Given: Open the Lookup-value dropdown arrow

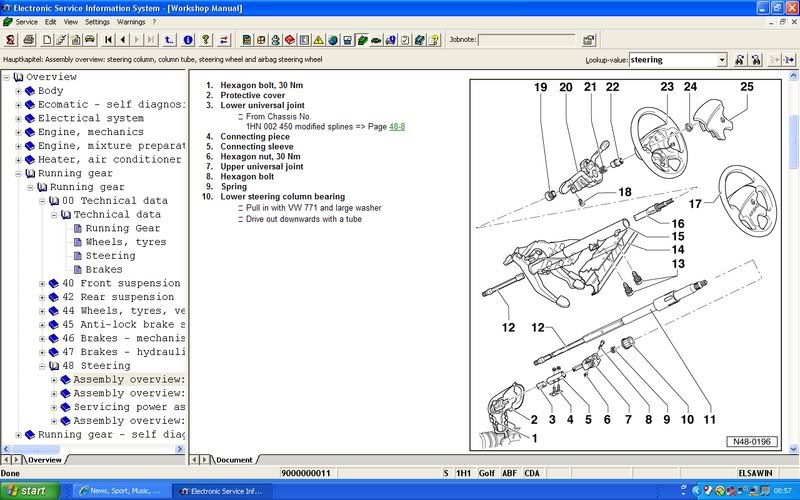Looking at the screenshot, I should 722,60.
